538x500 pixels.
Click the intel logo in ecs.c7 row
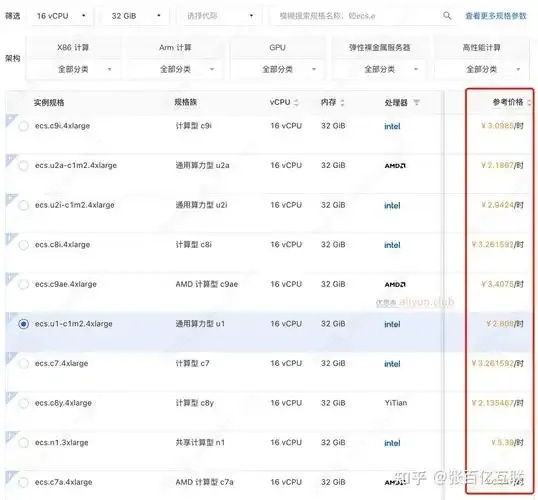coord(392,364)
